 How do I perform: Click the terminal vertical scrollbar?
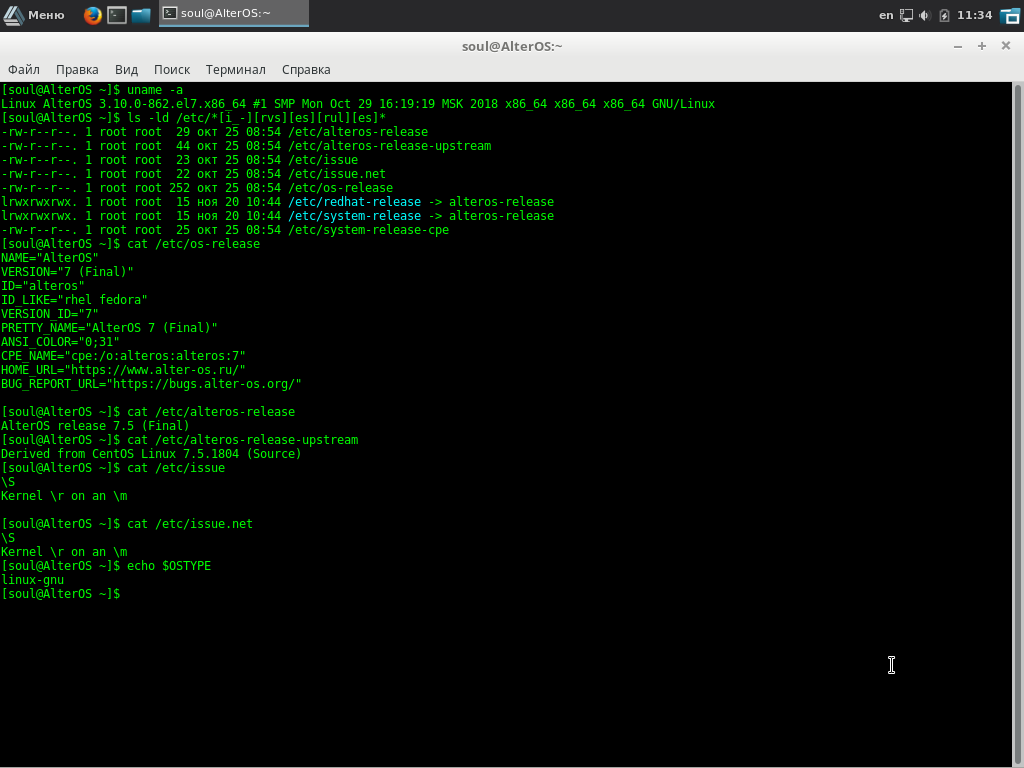1017,424
